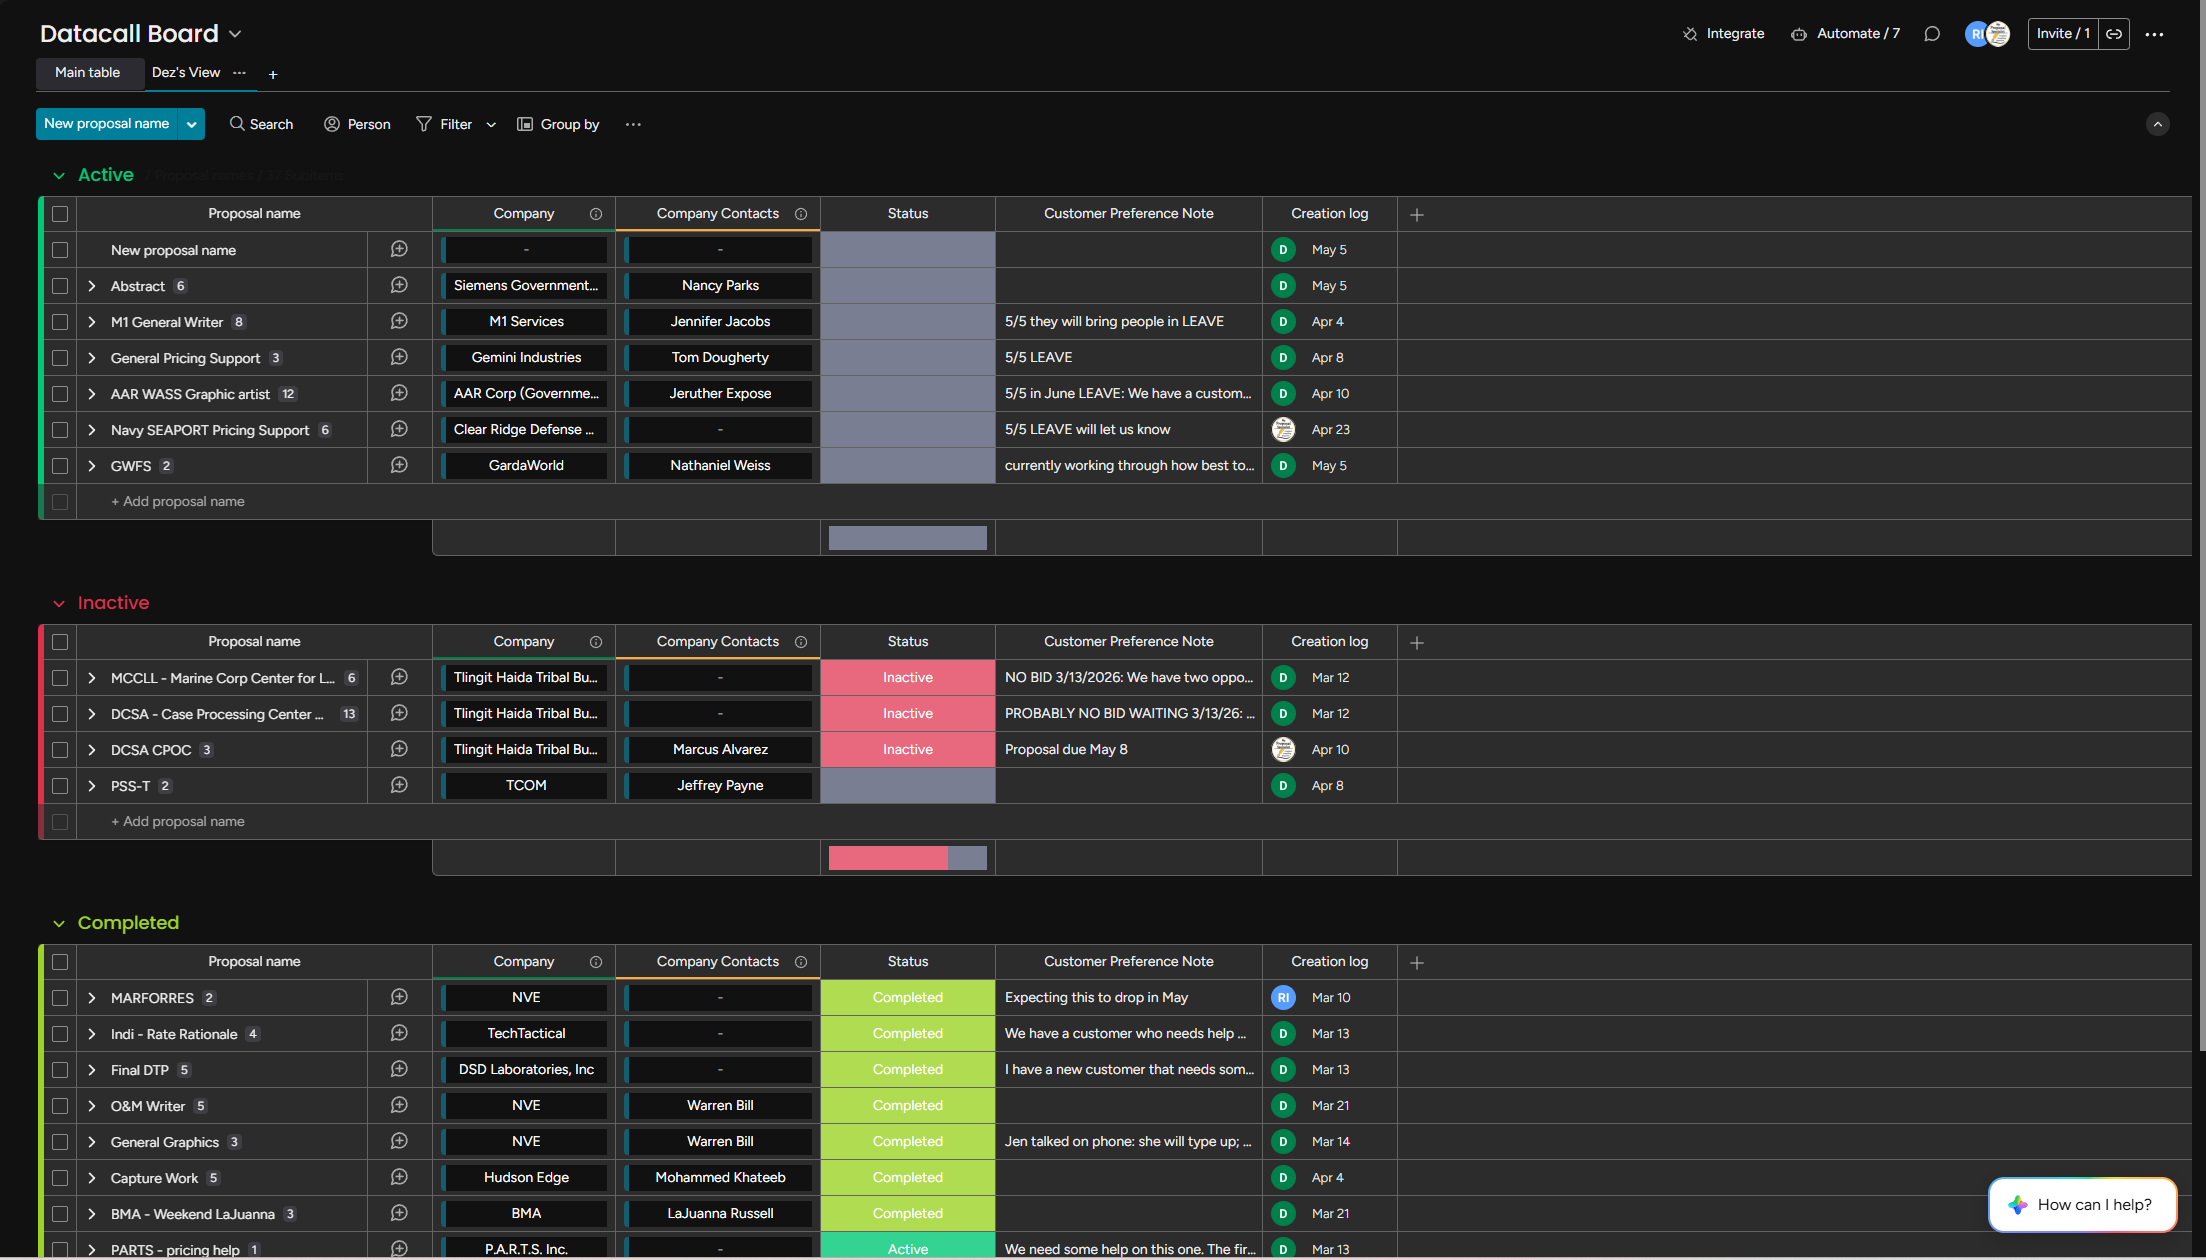The height and width of the screenshot is (1260, 2206).
Task: Open Group by options
Action: click(x=558, y=124)
